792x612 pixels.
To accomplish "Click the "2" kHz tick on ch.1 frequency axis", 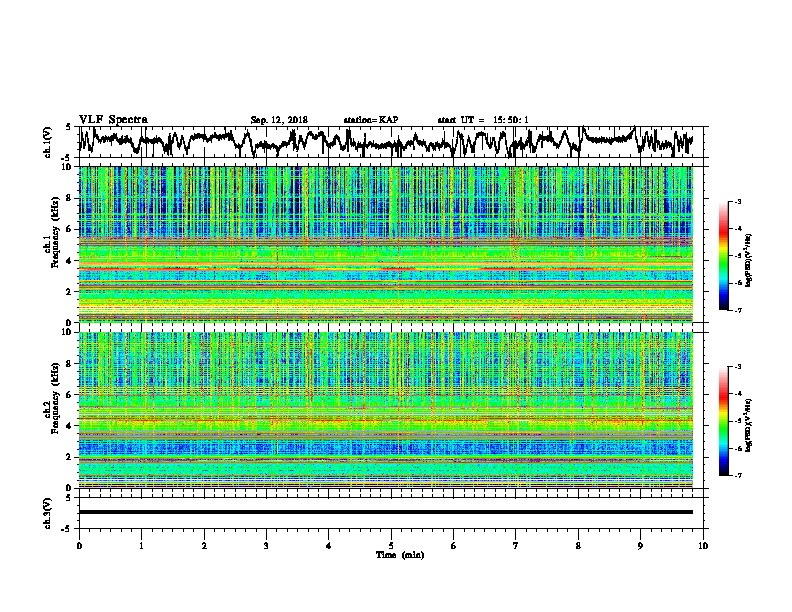I will coord(70,291).
